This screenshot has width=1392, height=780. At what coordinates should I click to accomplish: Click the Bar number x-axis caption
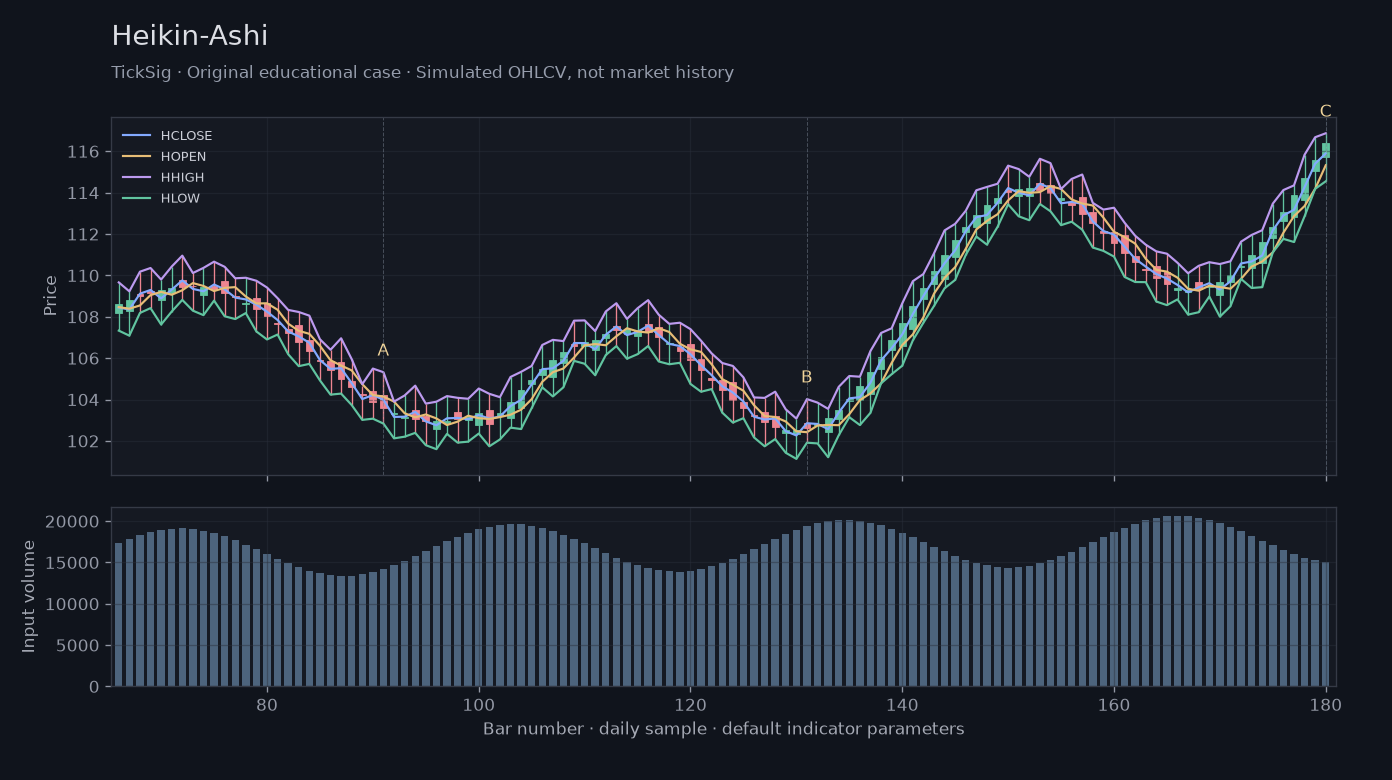pos(724,729)
